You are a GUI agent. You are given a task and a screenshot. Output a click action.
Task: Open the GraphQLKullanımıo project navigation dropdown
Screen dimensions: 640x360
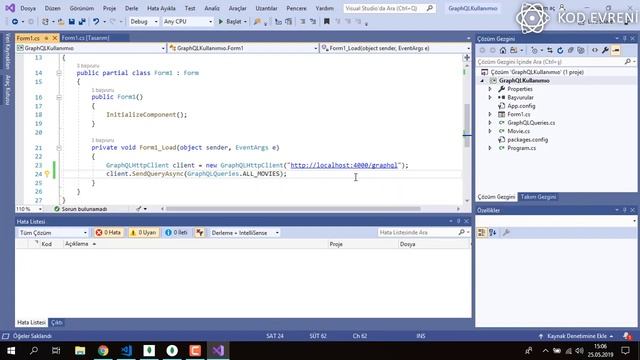pyautogui.click(x=91, y=48)
